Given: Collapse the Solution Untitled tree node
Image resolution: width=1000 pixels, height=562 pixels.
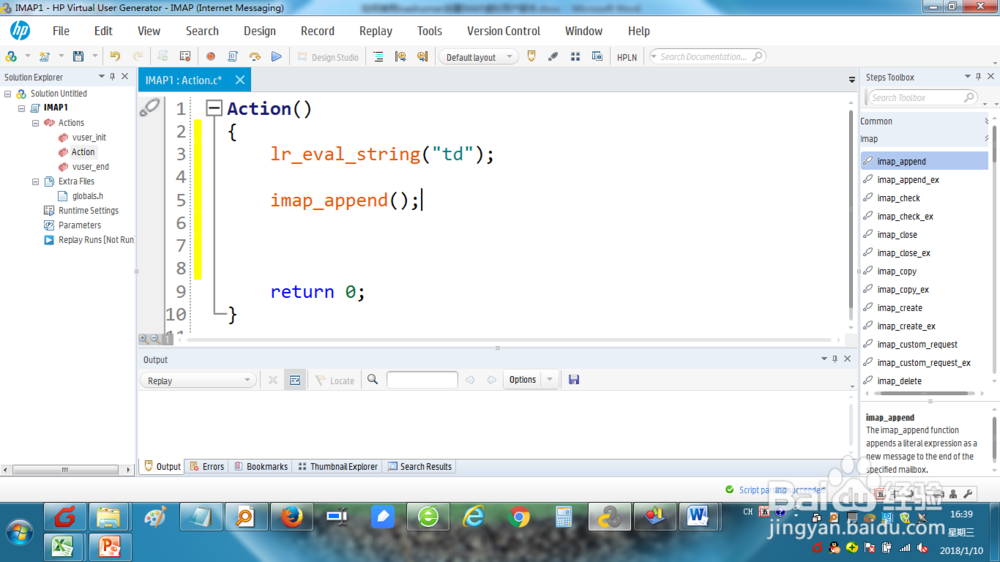Looking at the screenshot, I should (8, 94).
